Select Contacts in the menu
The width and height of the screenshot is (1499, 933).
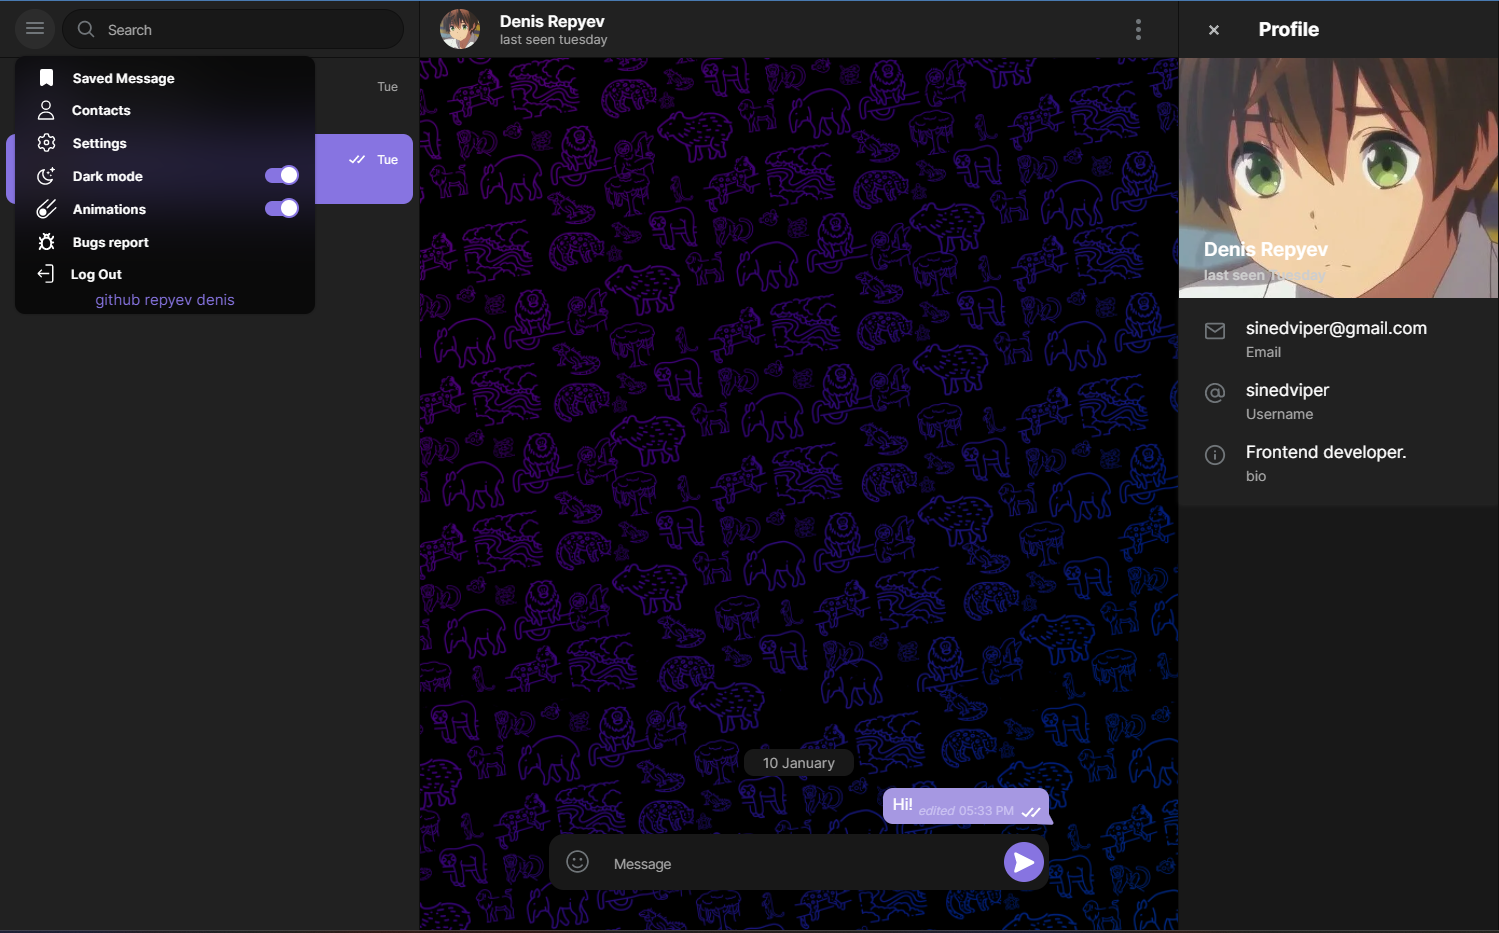point(101,110)
